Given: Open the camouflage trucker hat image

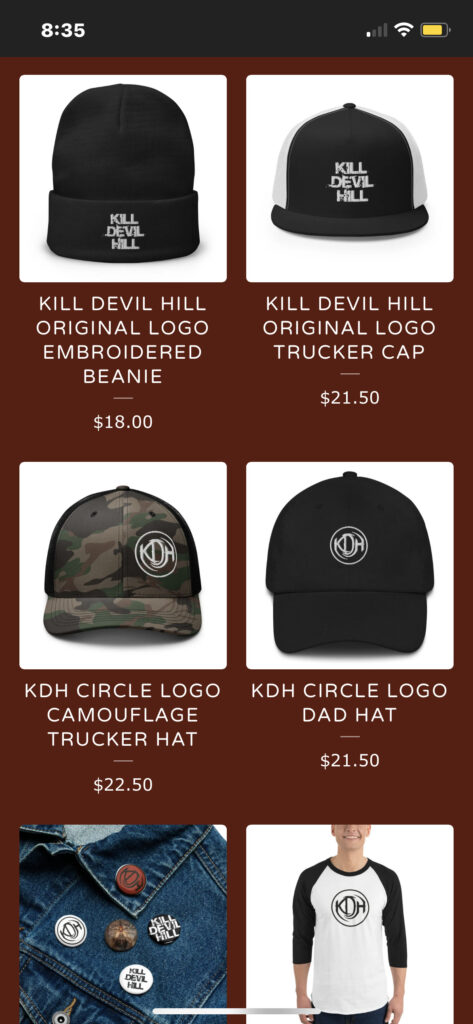Looking at the screenshot, I should pos(123,566).
